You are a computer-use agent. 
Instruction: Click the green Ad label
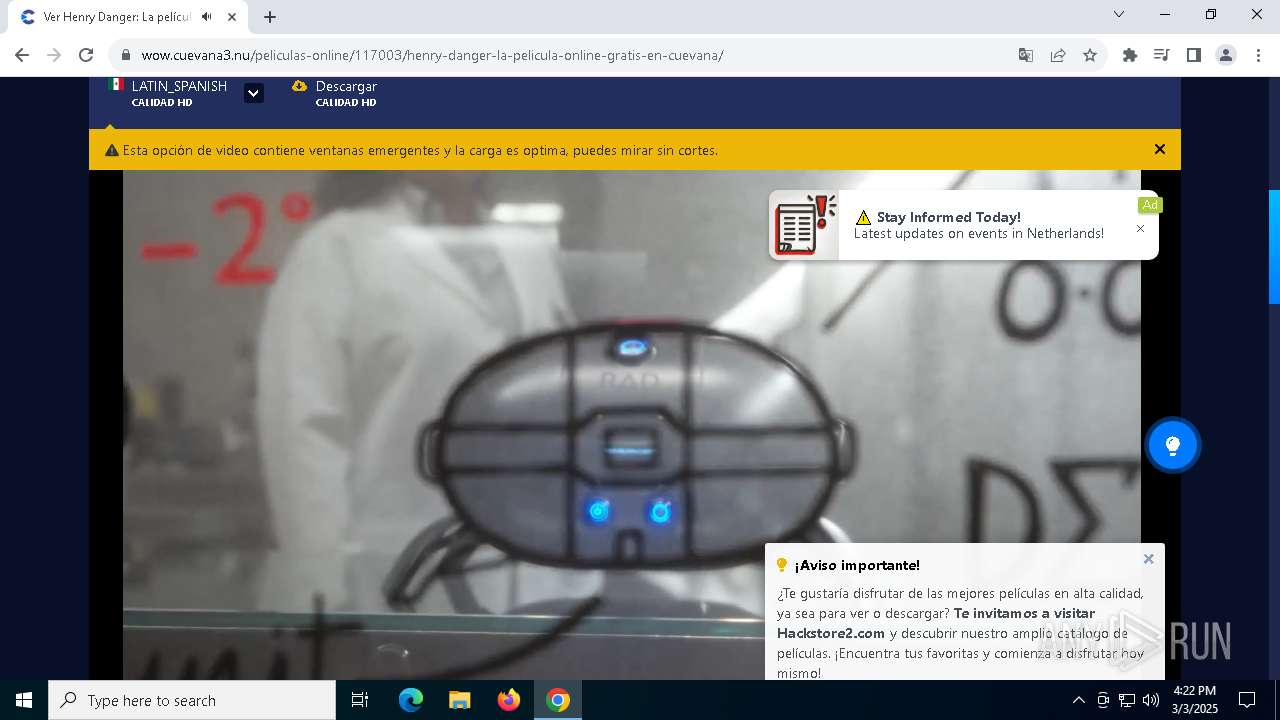tap(1150, 205)
